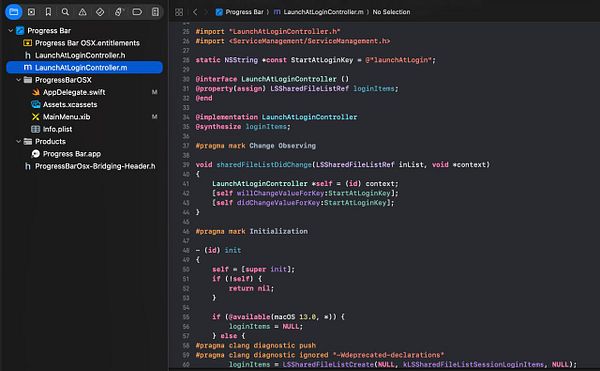Select Progress Bar.app product
Image resolution: width=600 pixels, height=371 pixels.
tap(72, 154)
